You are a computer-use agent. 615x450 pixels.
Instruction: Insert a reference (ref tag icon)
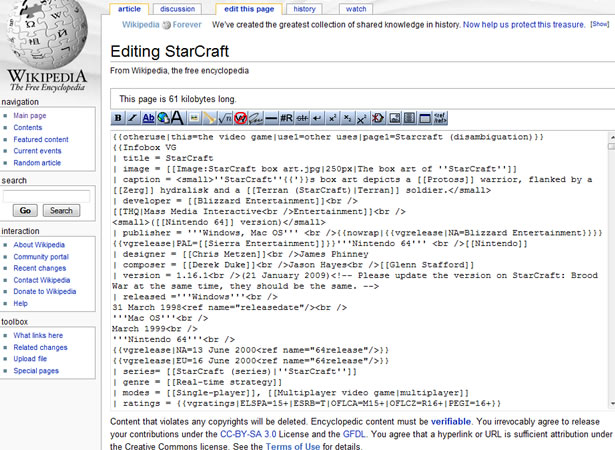(x=440, y=118)
